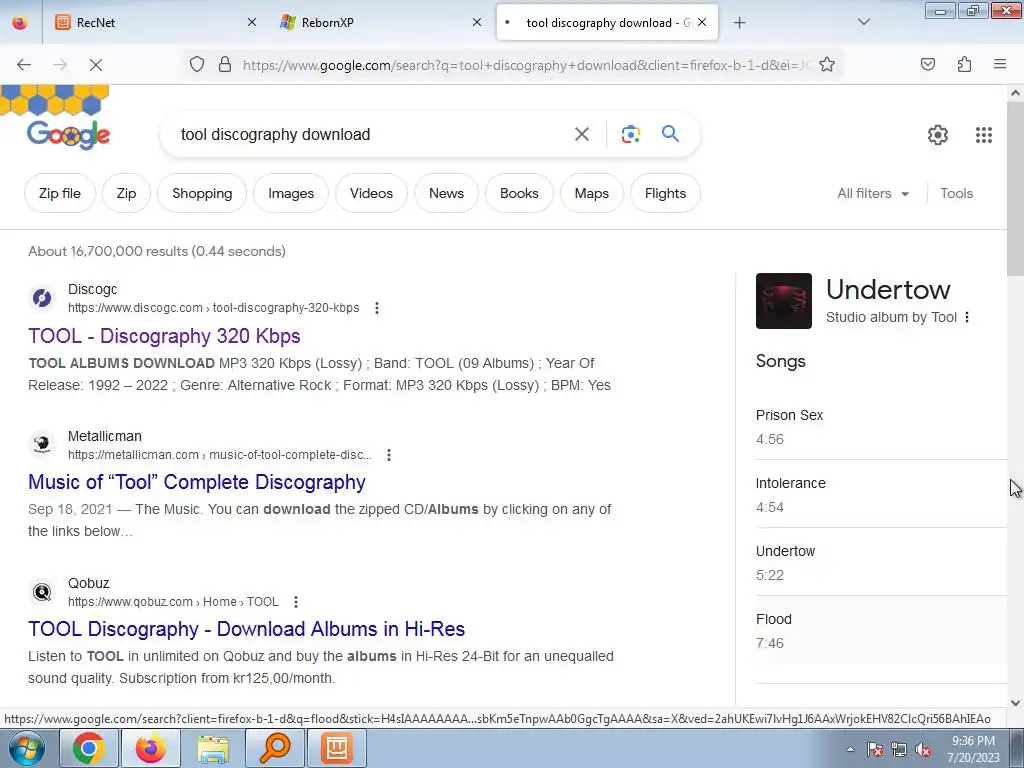Switch to Books results
The height and width of the screenshot is (768, 1024).
519,193
